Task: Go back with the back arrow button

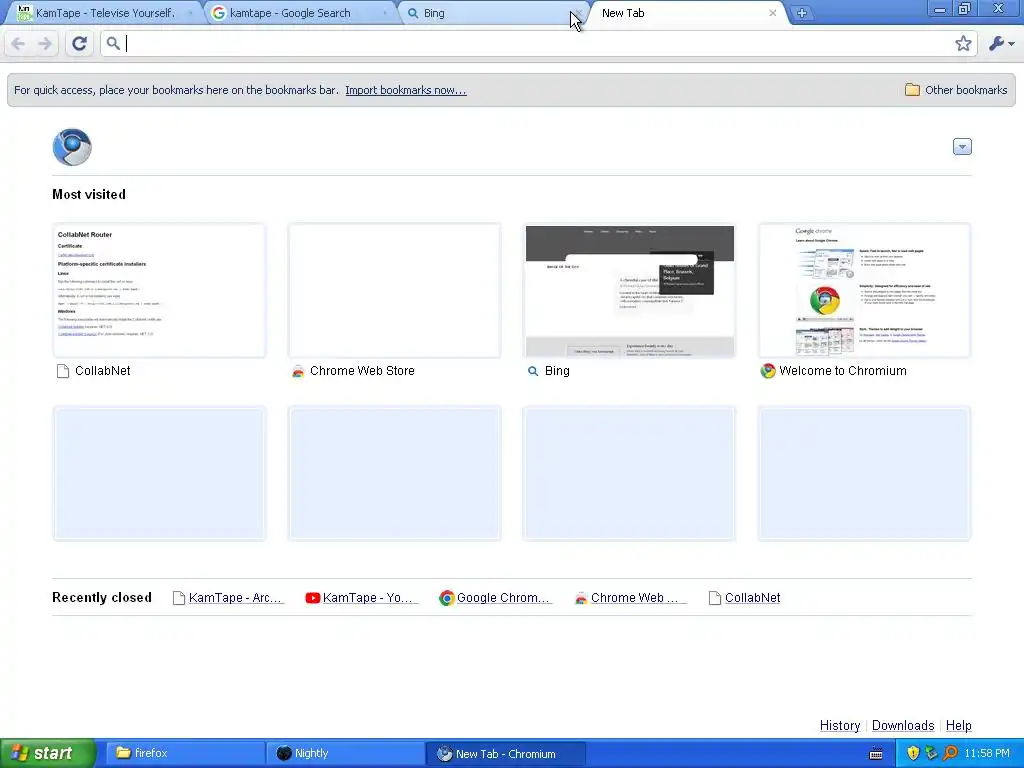Action: click(x=18, y=44)
